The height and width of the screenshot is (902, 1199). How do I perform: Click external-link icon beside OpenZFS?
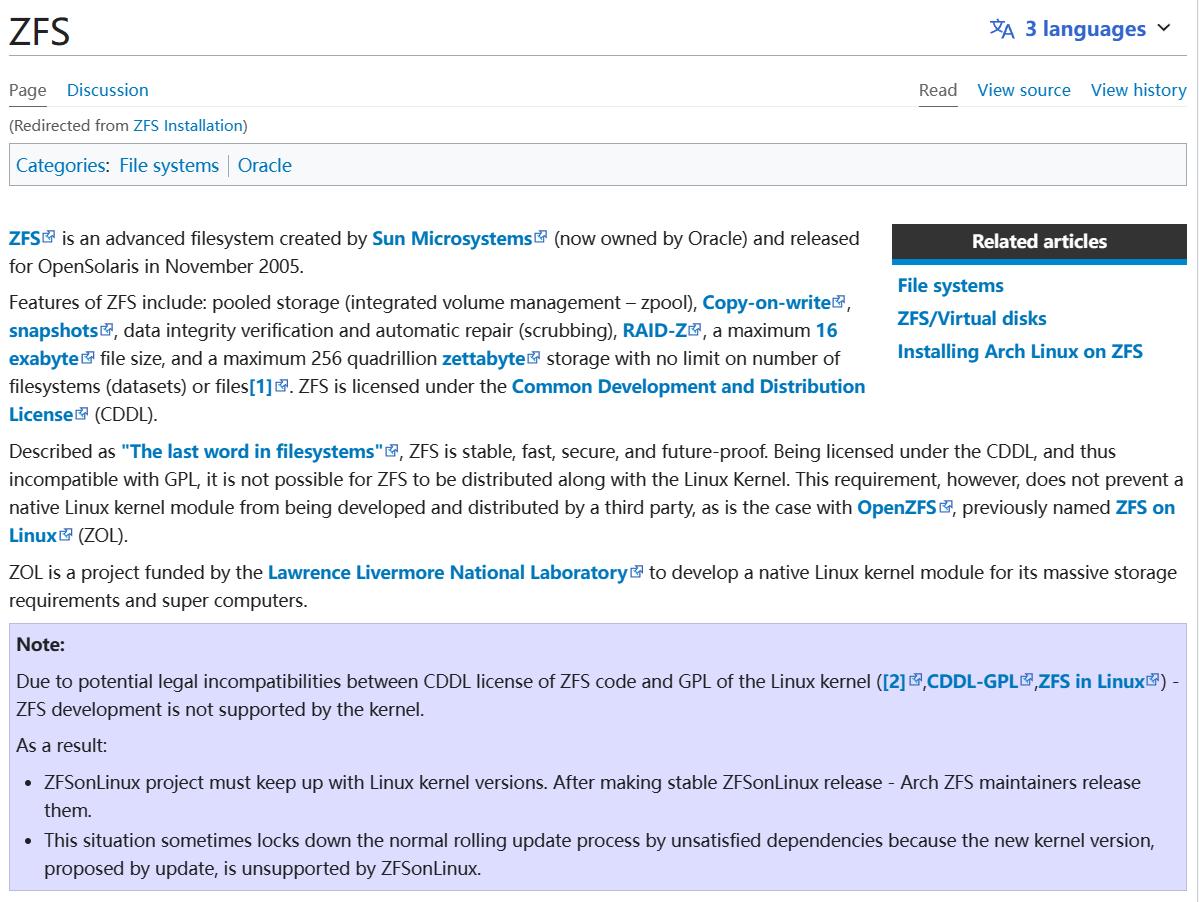(x=946, y=507)
